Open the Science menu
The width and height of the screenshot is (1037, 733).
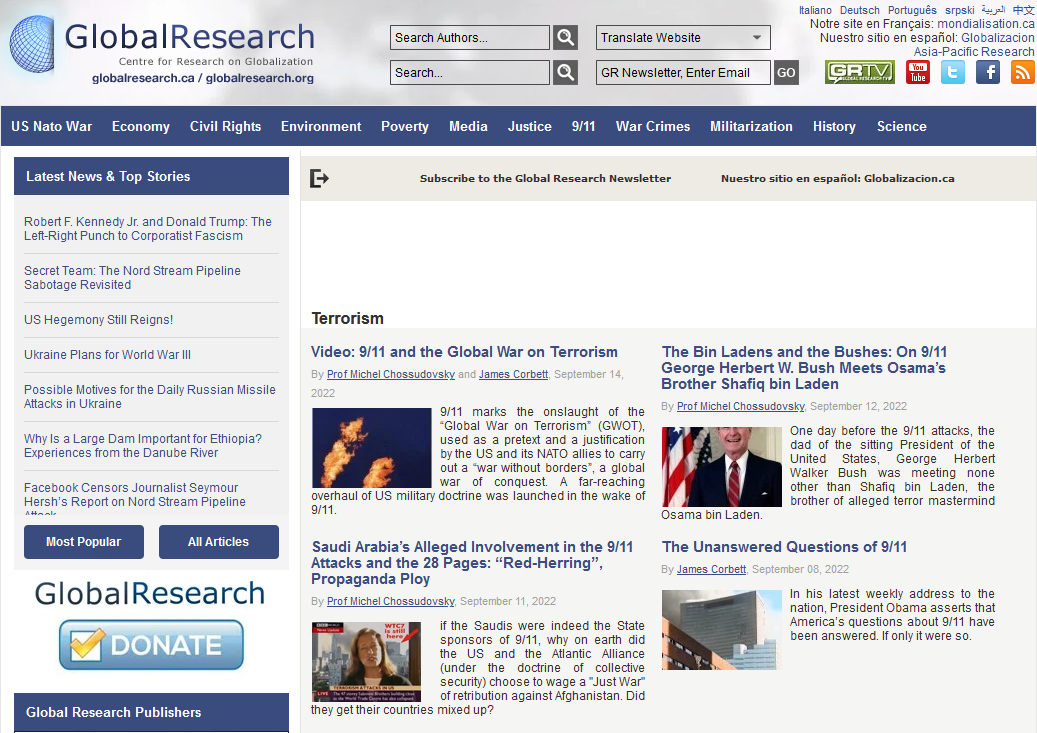pos(901,126)
